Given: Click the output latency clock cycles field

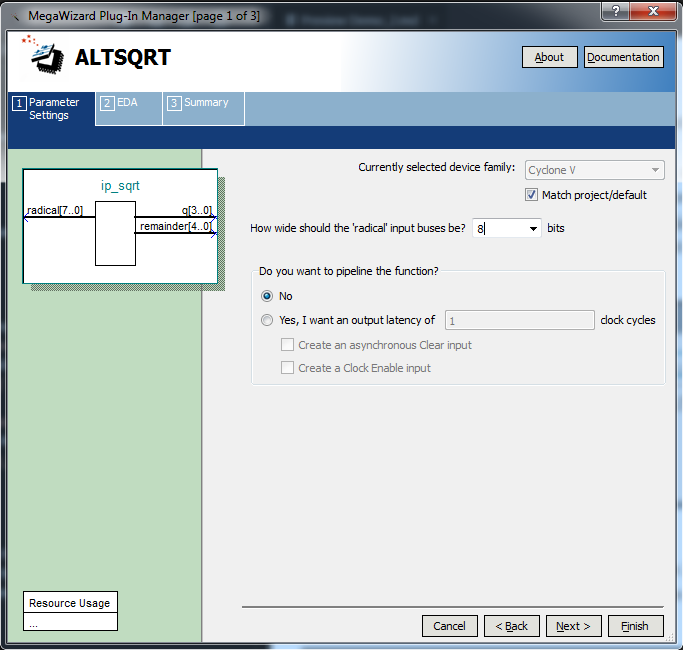Looking at the screenshot, I should 520,321.
